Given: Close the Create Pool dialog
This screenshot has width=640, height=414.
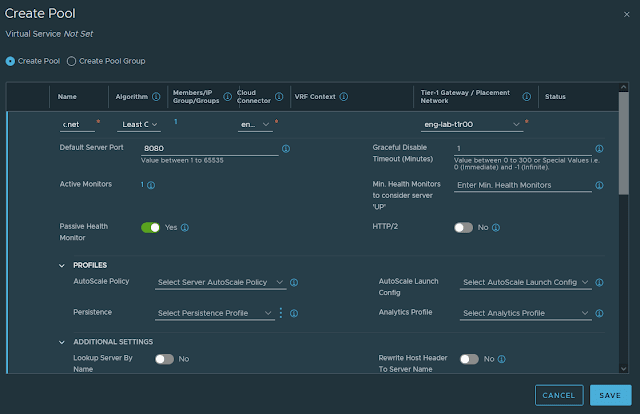Looking at the screenshot, I should click(627, 15).
